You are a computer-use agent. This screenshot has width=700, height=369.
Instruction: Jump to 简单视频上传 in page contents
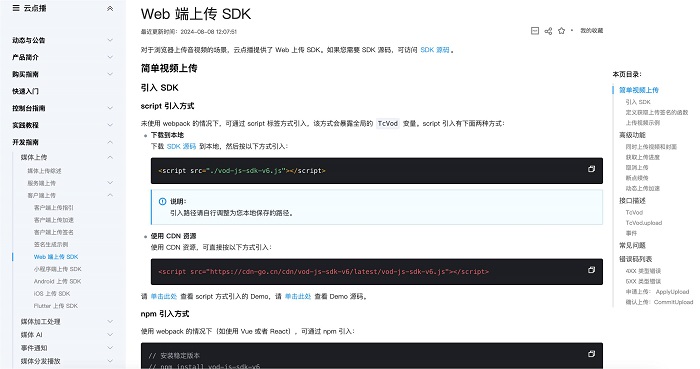point(639,90)
